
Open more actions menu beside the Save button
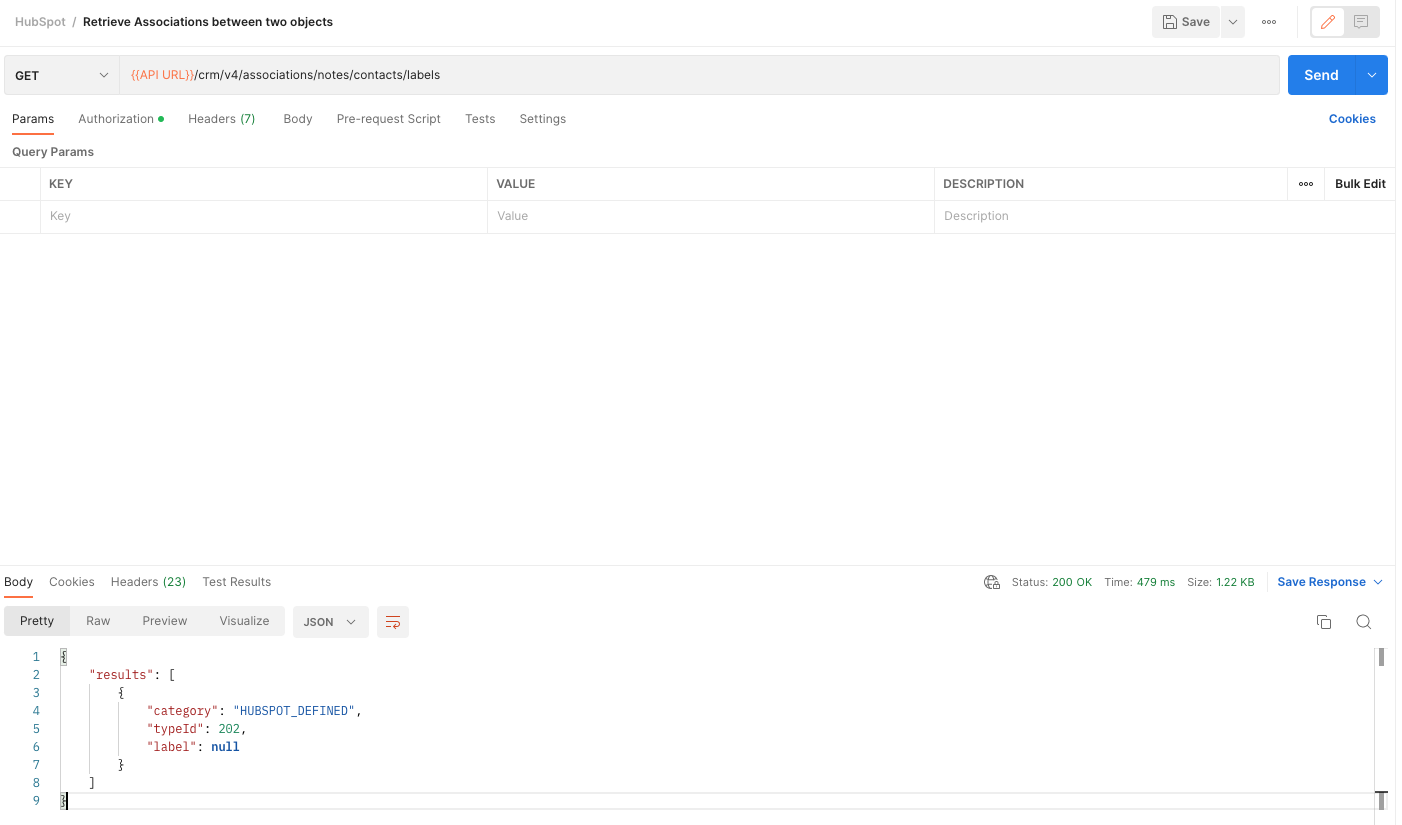1268,21
